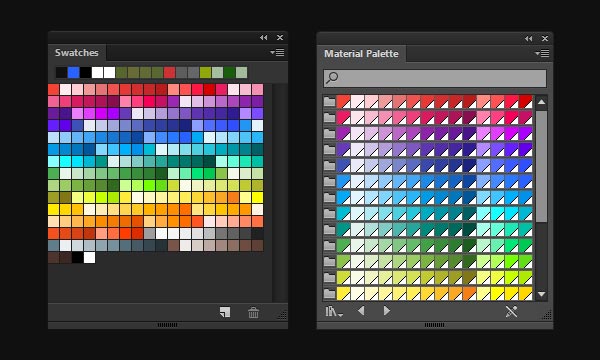The height and width of the screenshot is (360, 600).
Task: Click the eyedropper settings icon in Material Palette
Action: pyautogui.click(x=511, y=311)
